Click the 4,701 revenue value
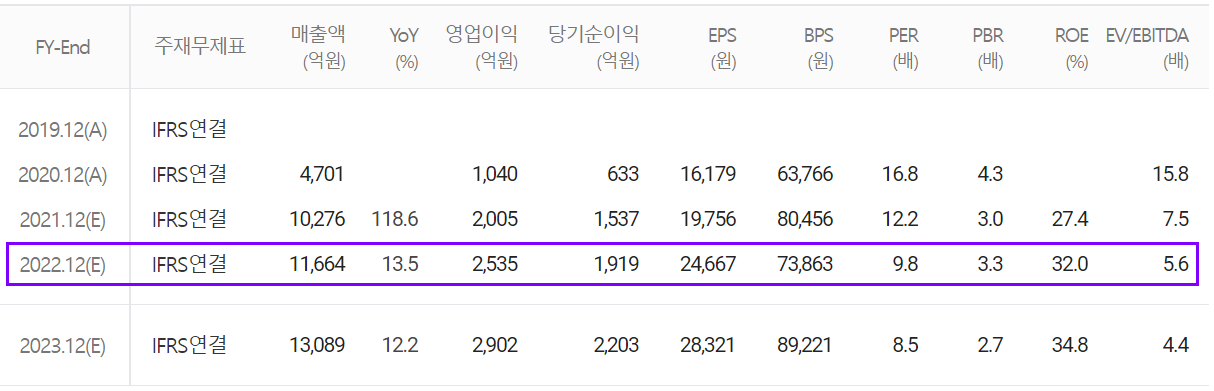This screenshot has height=391, width=1214. coord(322,174)
